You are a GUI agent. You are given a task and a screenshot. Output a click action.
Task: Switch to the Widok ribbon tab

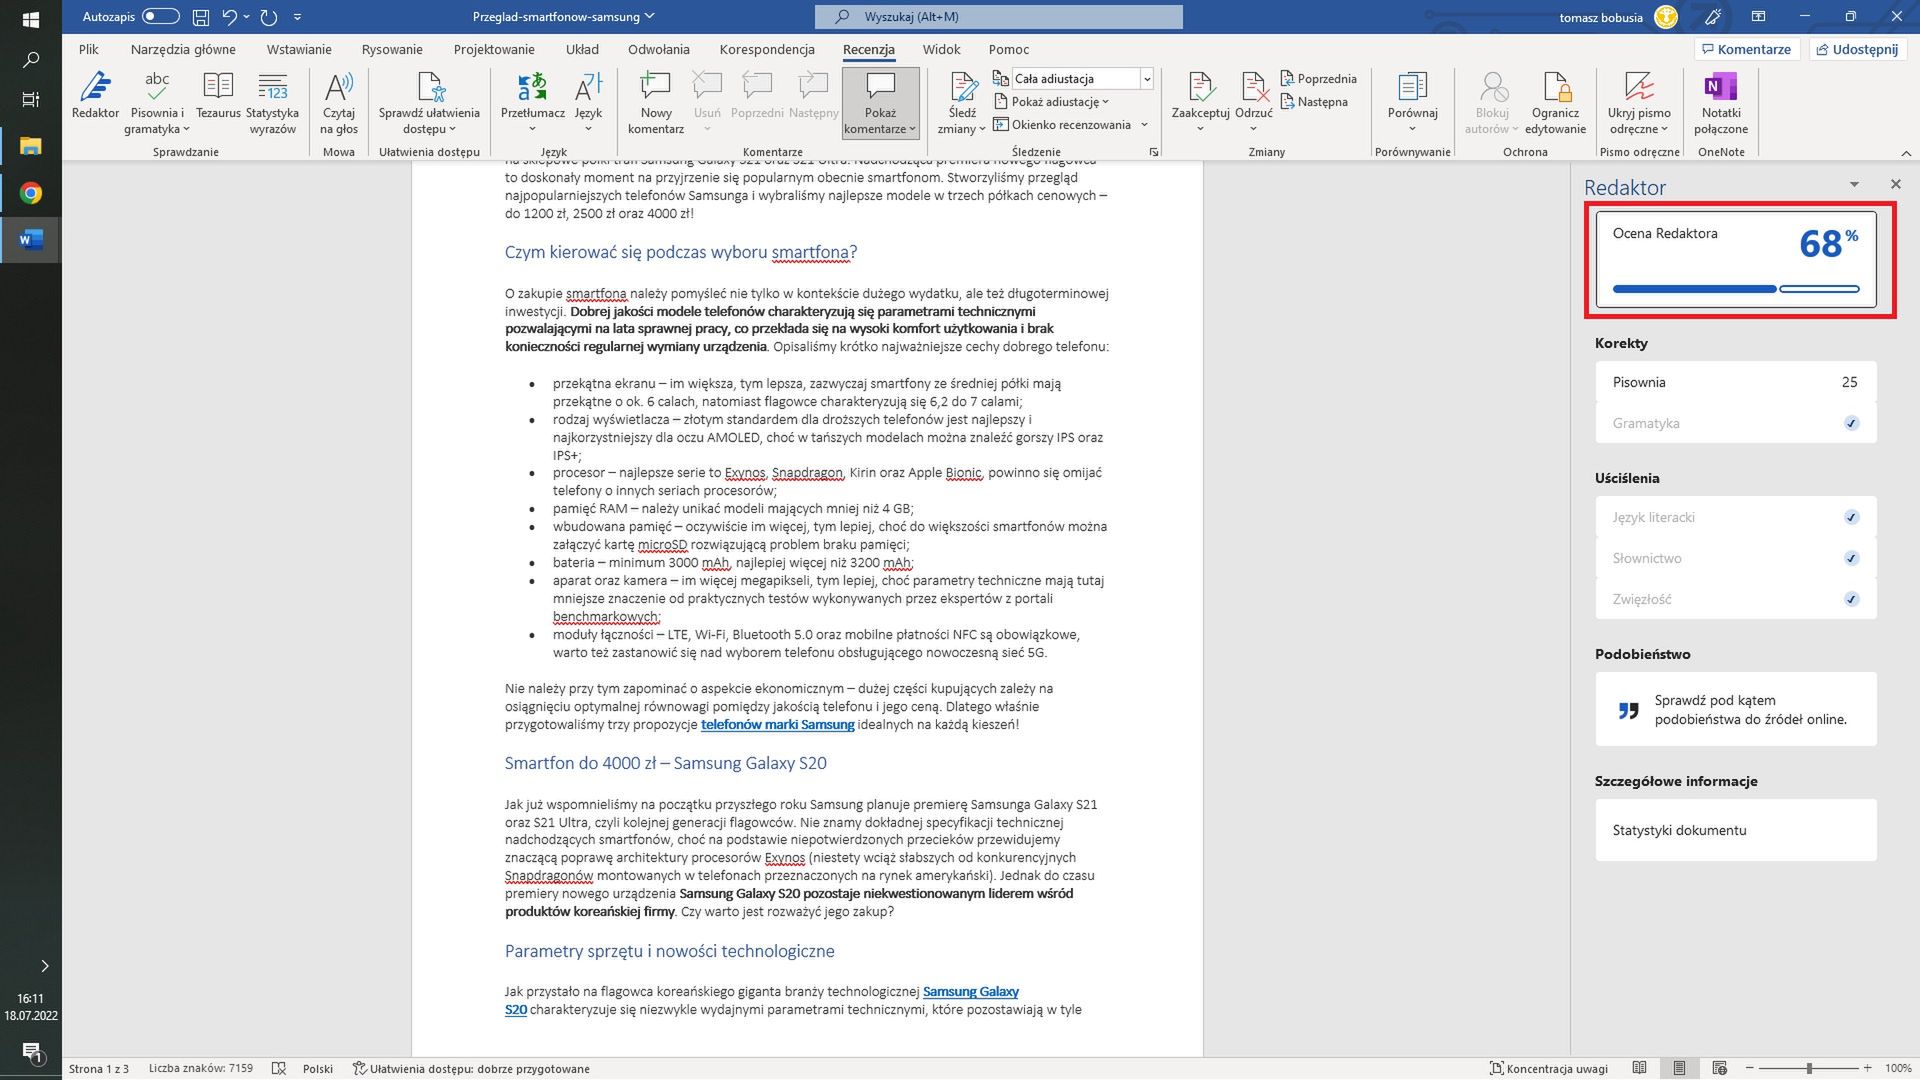pyautogui.click(x=940, y=49)
